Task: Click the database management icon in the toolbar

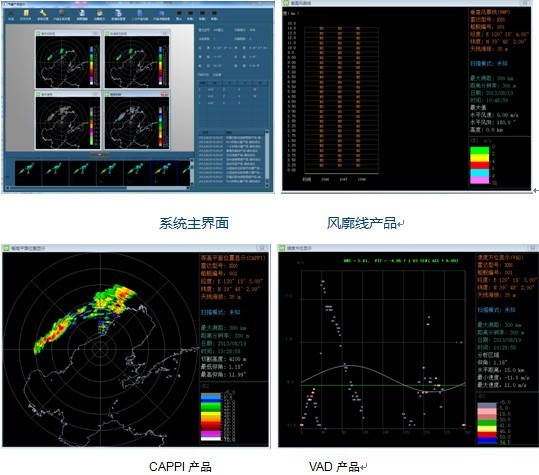Action: (x=118, y=13)
